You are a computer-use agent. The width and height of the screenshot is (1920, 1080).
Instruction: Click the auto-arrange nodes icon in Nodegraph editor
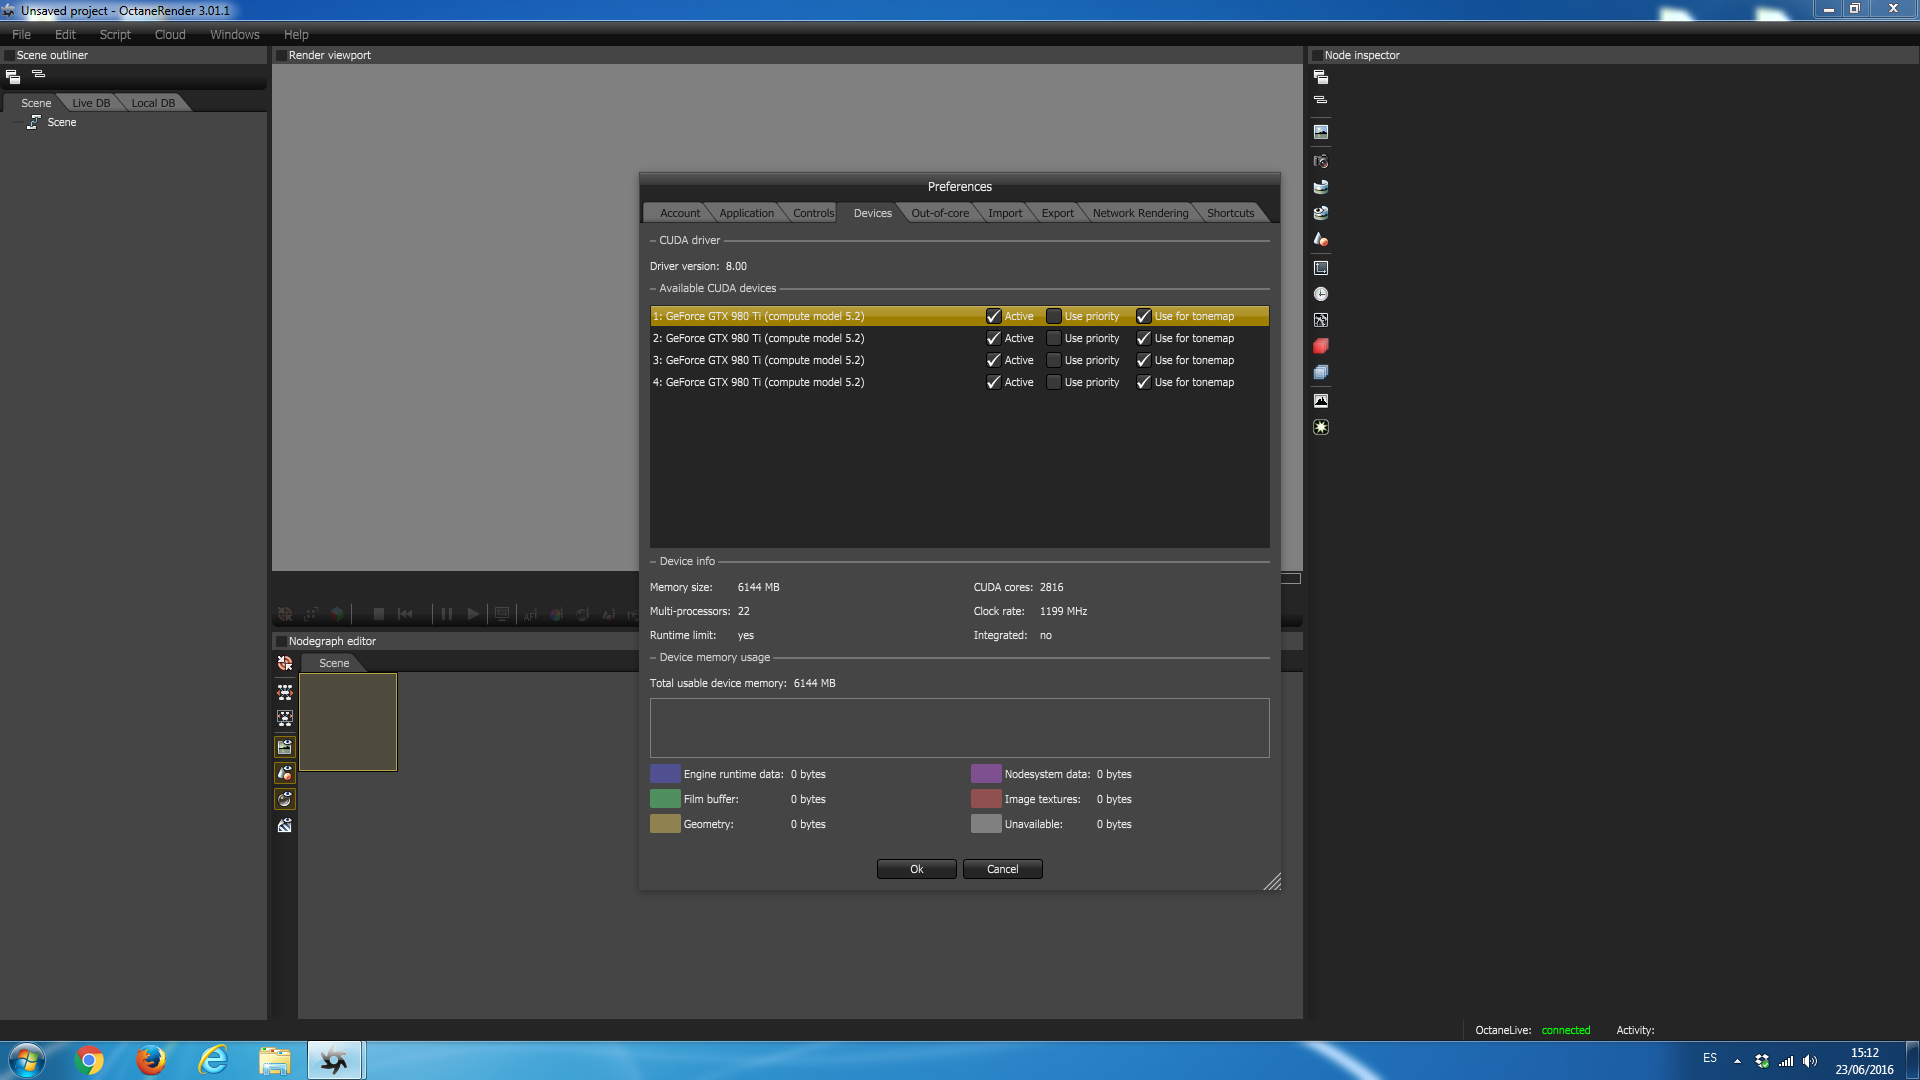pos(285,692)
